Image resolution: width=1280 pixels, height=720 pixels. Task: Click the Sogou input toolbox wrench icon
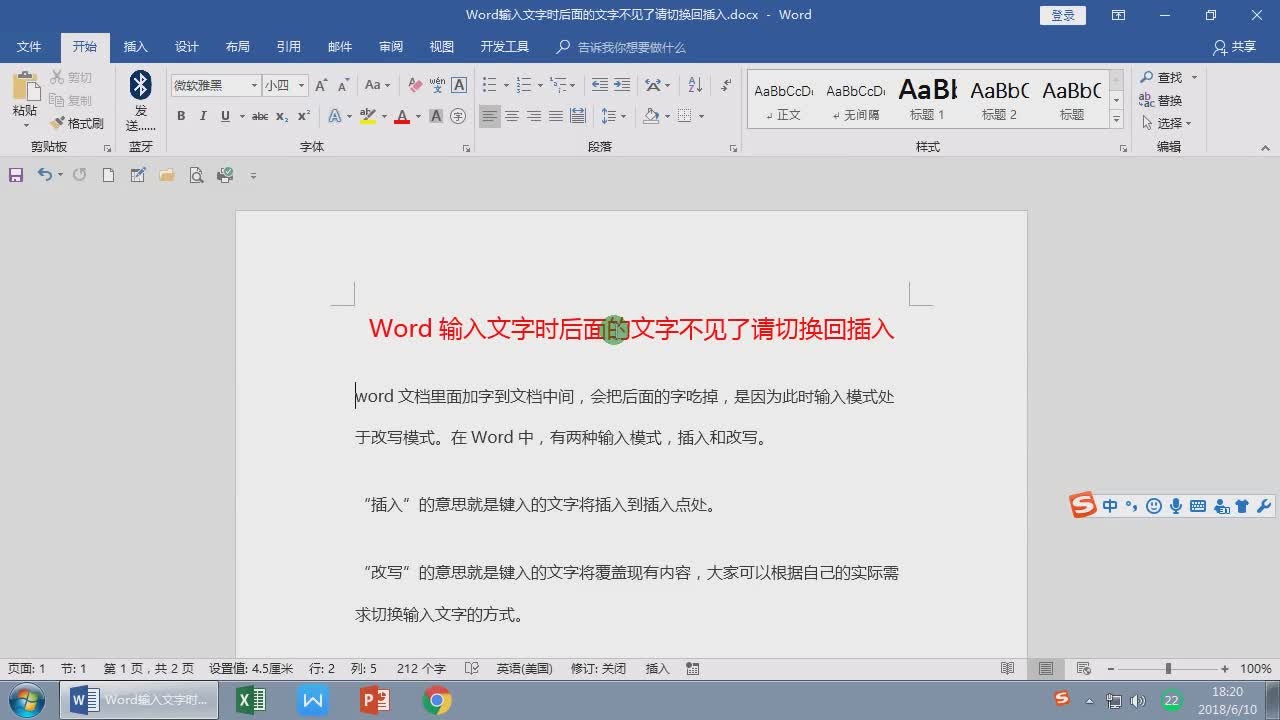[x=1264, y=506]
